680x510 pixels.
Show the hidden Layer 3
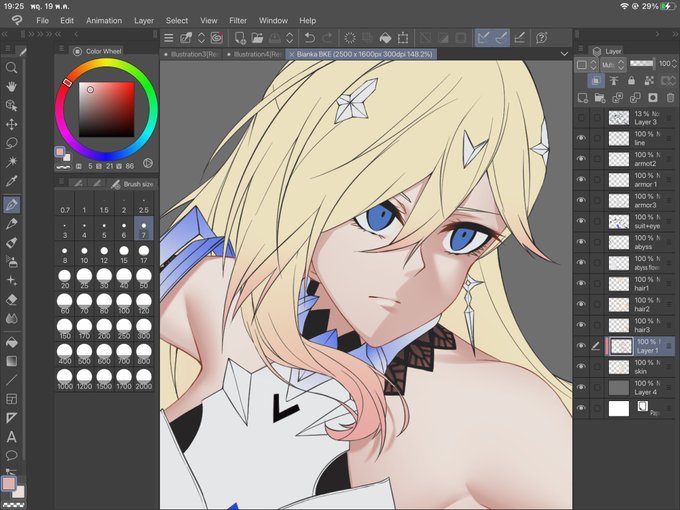[581, 118]
